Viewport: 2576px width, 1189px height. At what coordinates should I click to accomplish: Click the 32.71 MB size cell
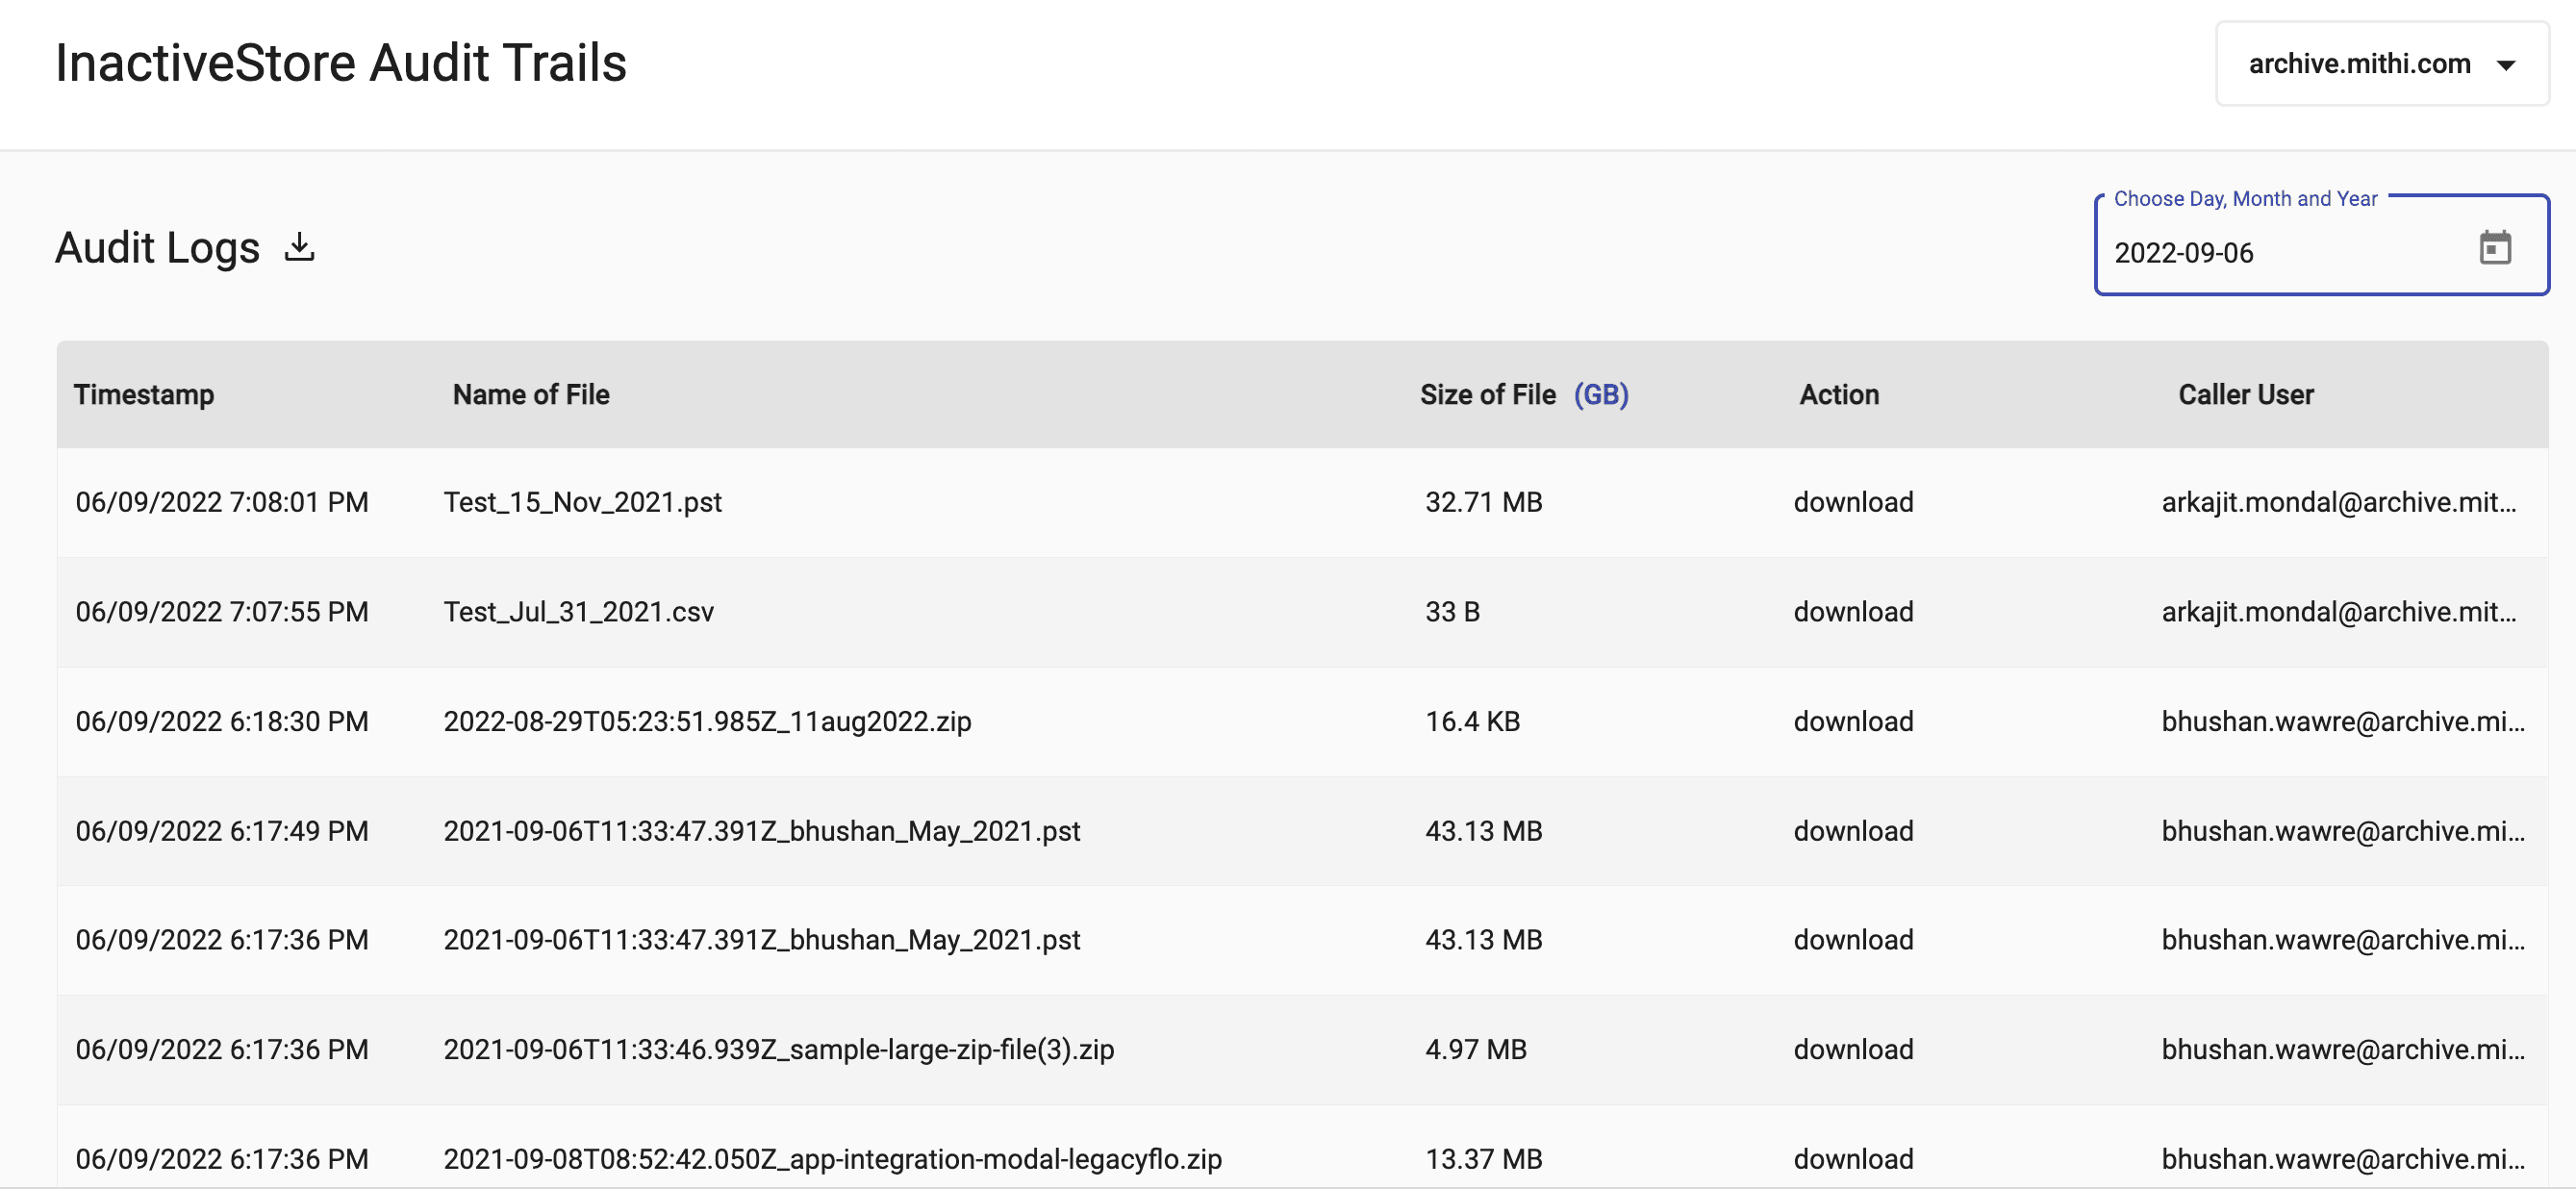[1483, 502]
